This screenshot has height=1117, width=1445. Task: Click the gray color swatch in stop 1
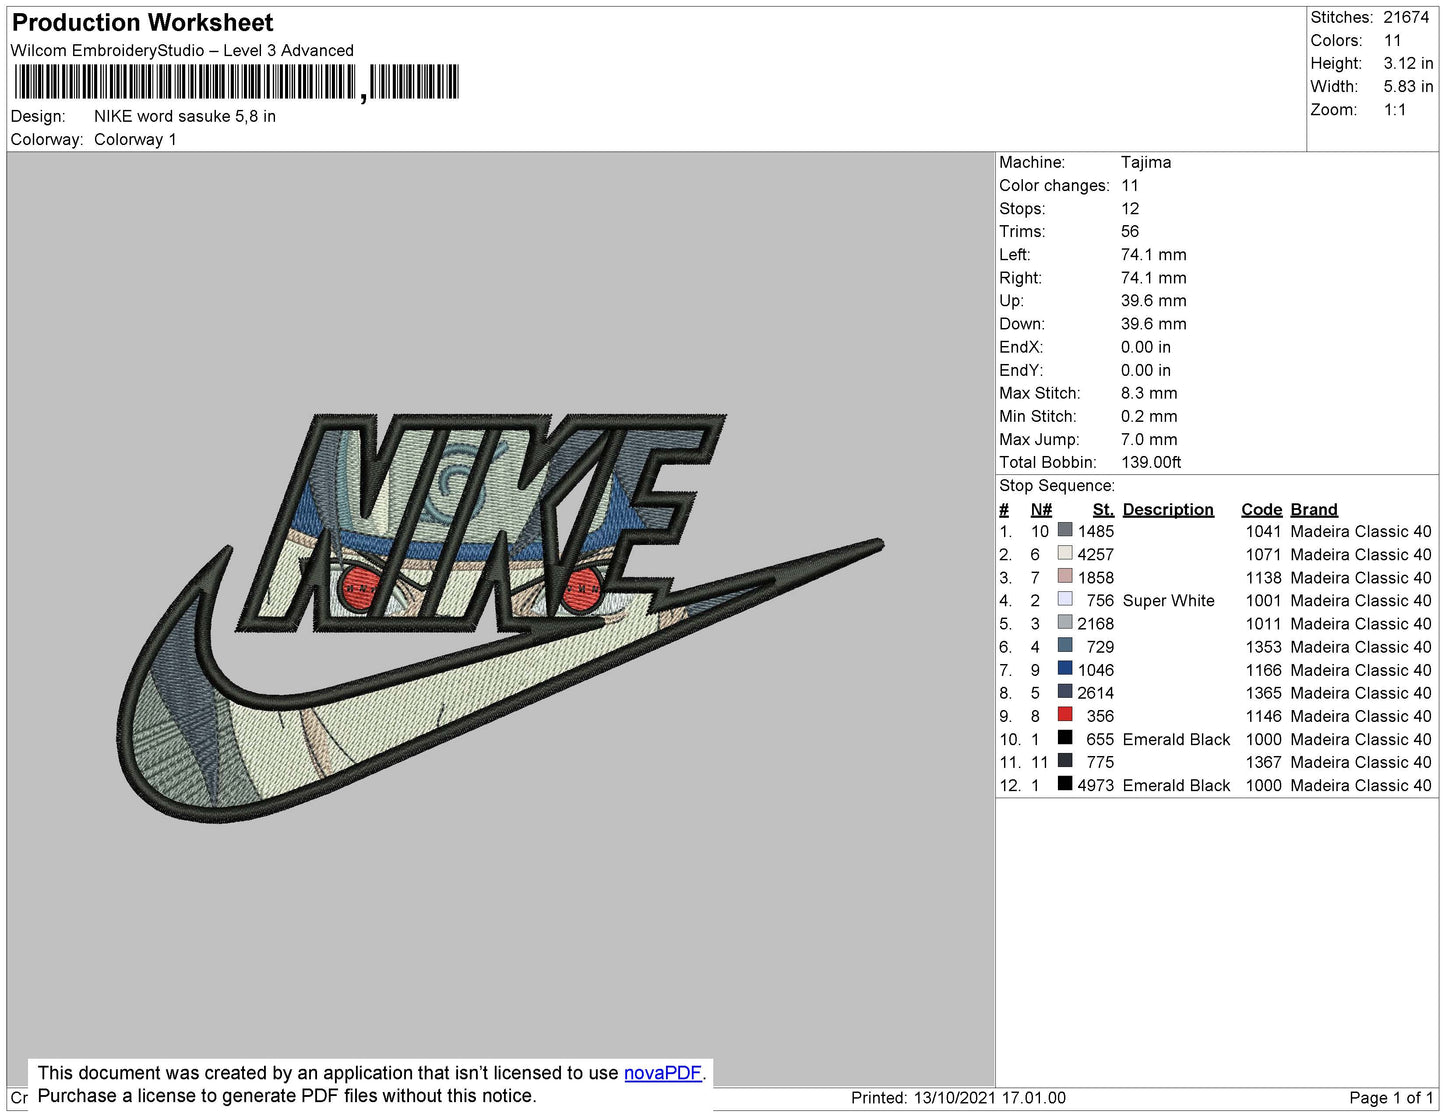point(1065,530)
